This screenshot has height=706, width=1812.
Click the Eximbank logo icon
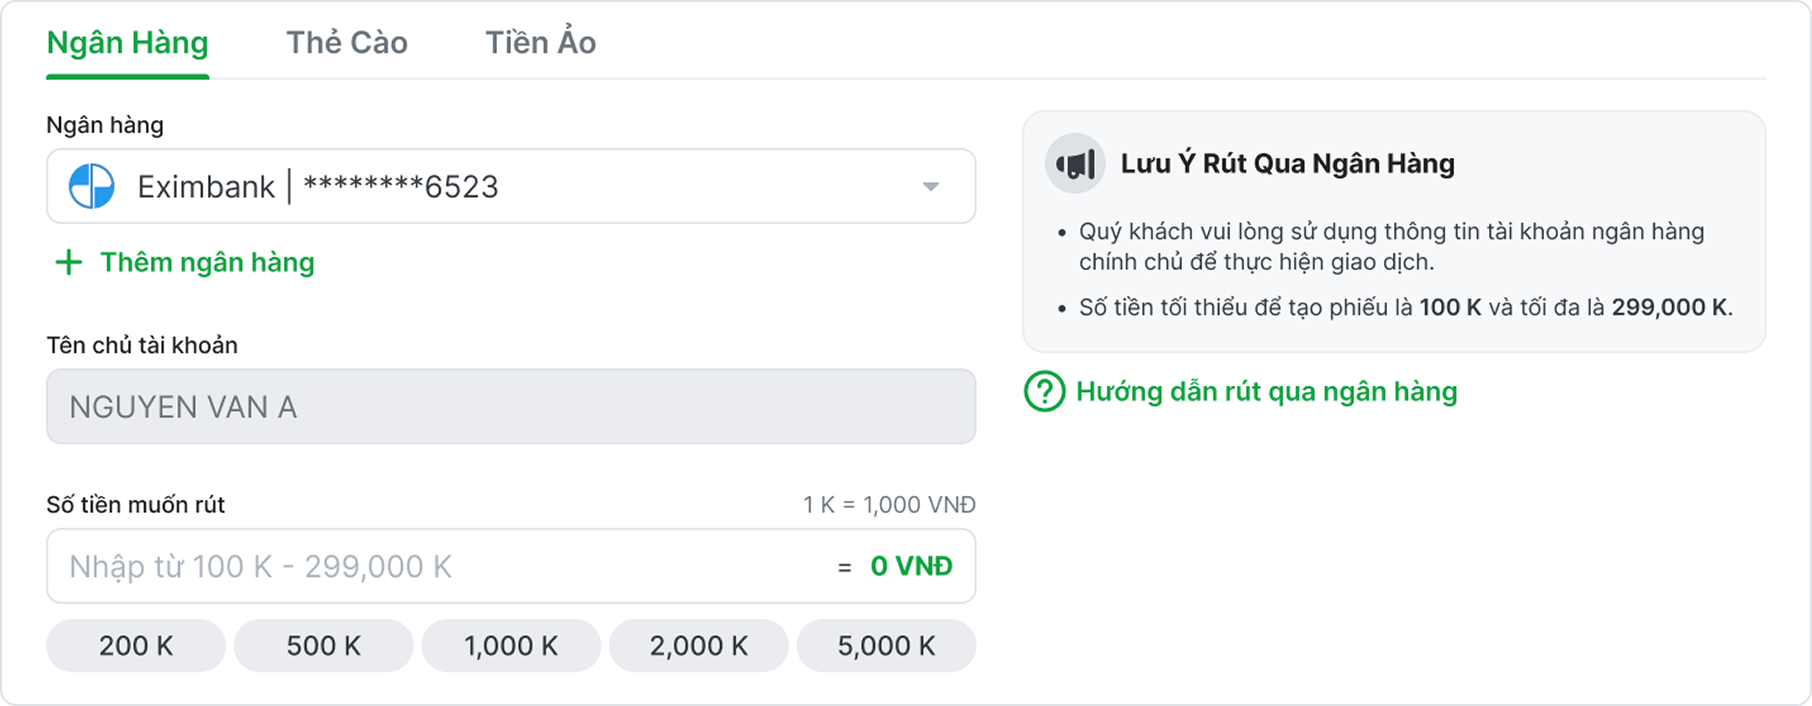click(x=92, y=187)
